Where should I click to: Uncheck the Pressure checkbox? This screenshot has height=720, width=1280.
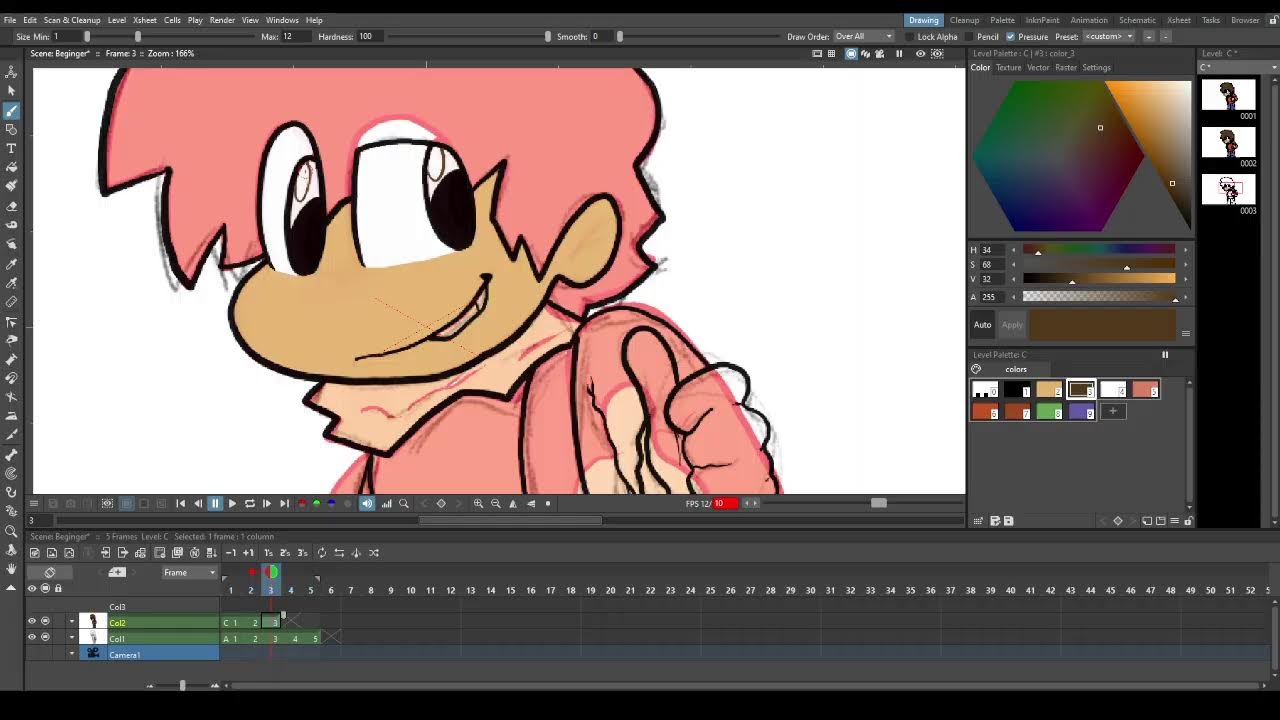[1010, 37]
